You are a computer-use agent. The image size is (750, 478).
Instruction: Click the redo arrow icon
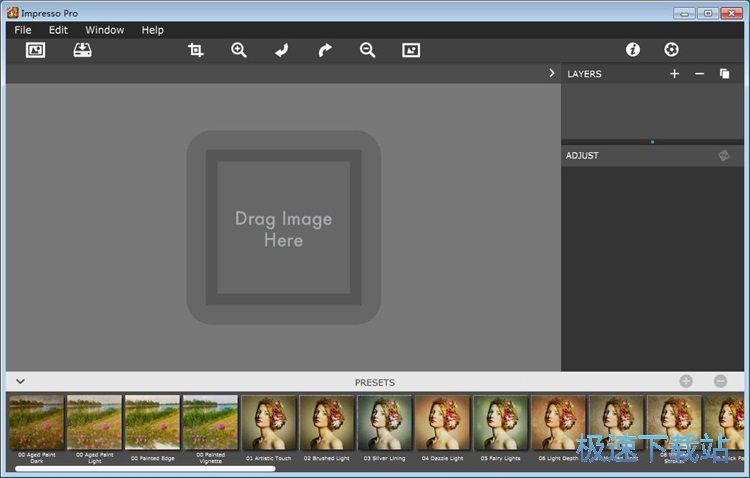pyautogui.click(x=325, y=50)
